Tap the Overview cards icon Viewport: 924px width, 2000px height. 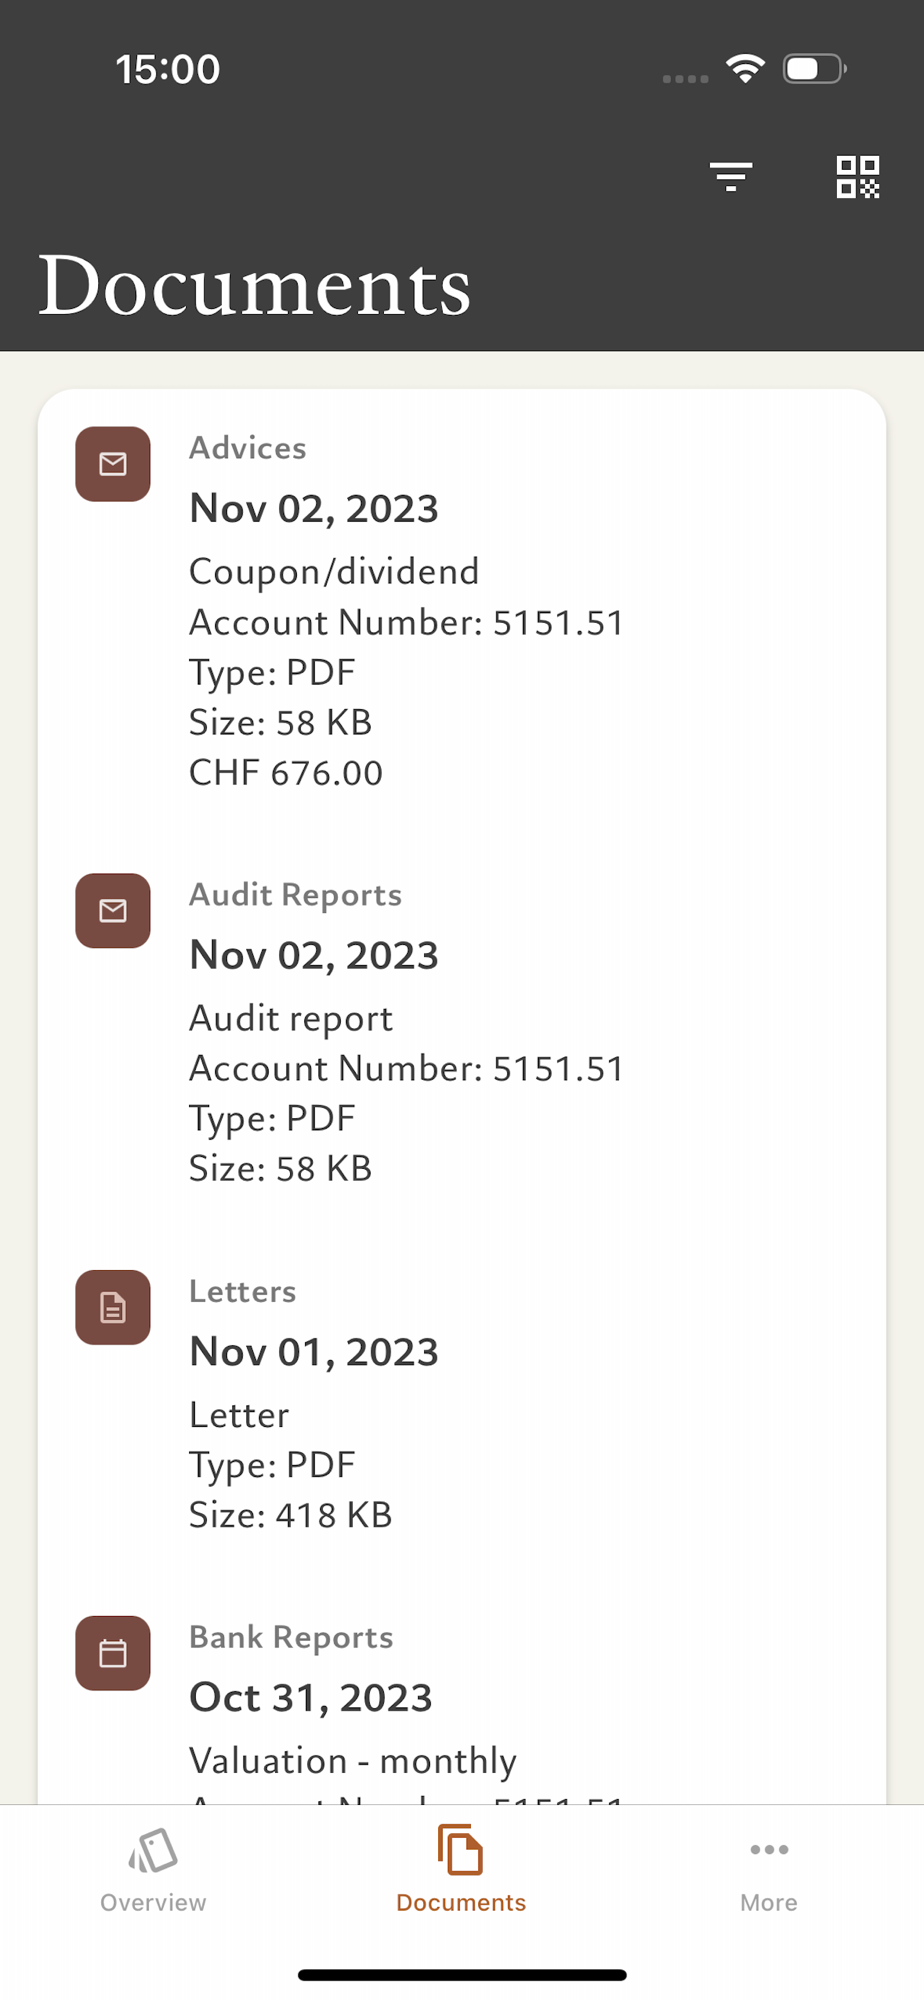[153, 1850]
